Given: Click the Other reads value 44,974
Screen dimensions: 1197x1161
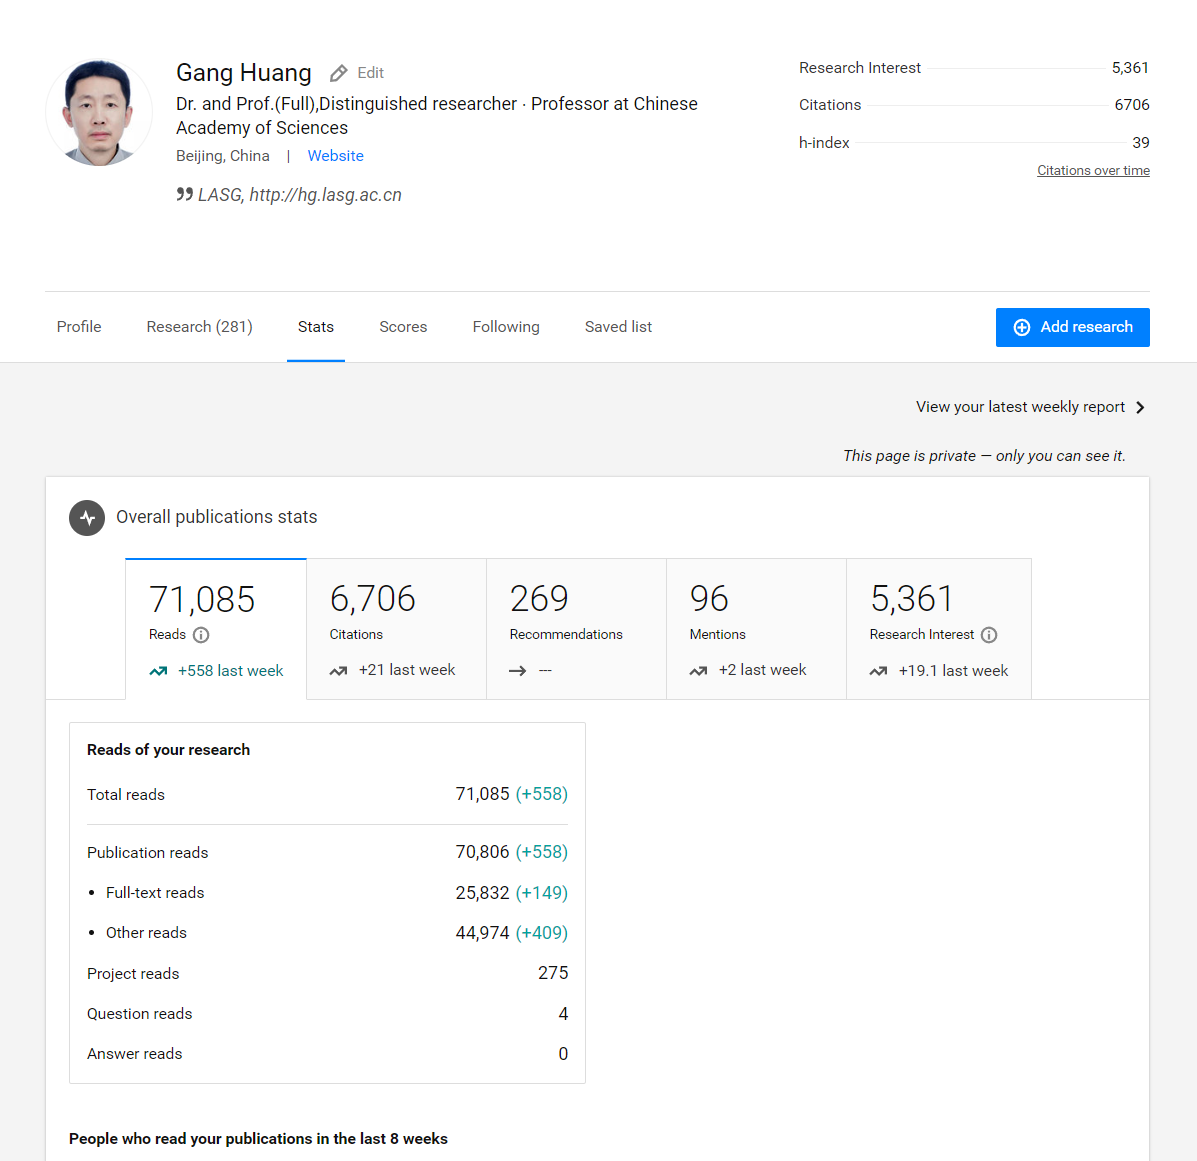Looking at the screenshot, I should click(482, 933).
